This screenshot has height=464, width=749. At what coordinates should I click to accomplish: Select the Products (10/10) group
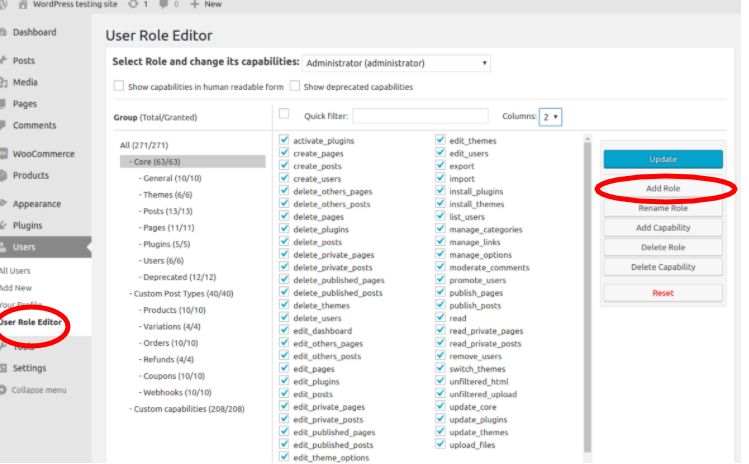[174, 310]
